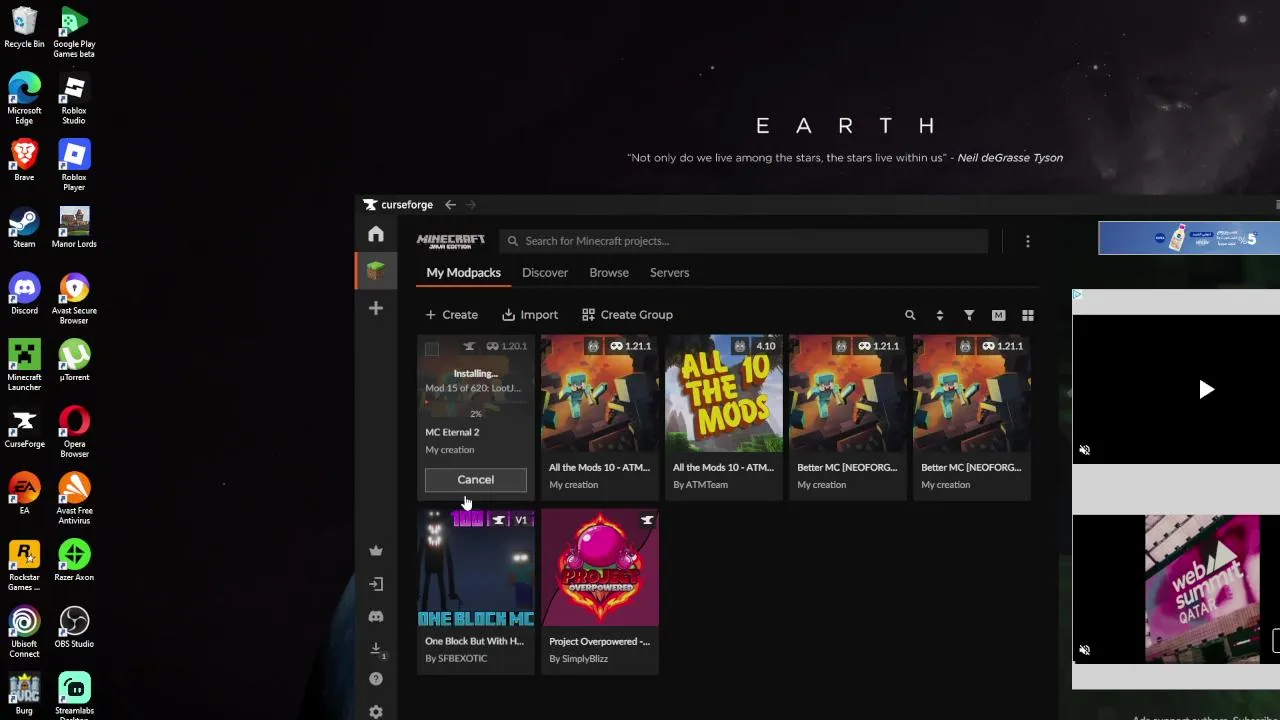Image resolution: width=1280 pixels, height=720 pixels.
Task: Add a new game with the sidebar plus
Action: pyautogui.click(x=376, y=308)
